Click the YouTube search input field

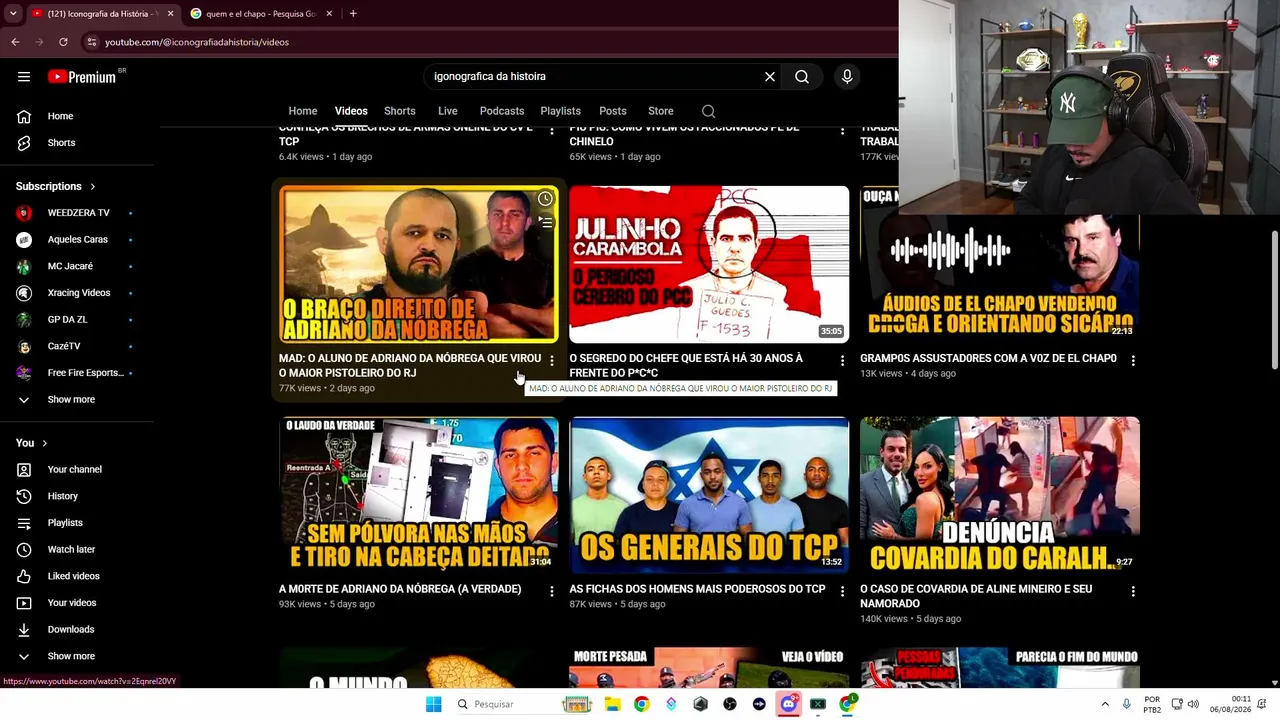tap(594, 76)
